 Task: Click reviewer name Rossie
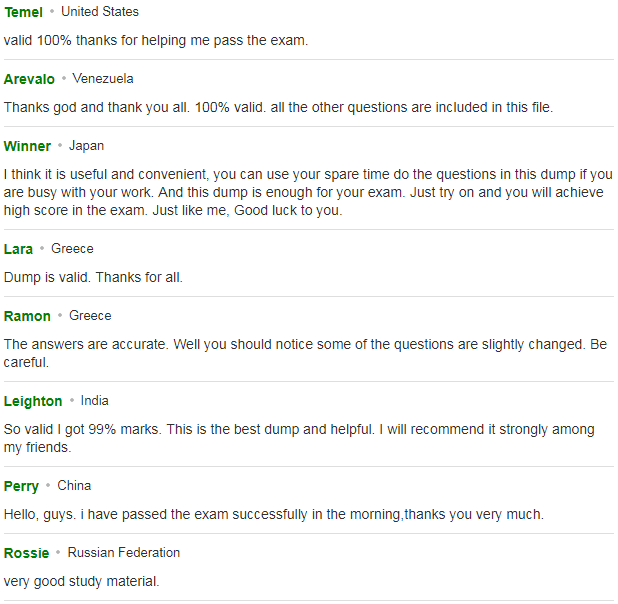(26, 553)
